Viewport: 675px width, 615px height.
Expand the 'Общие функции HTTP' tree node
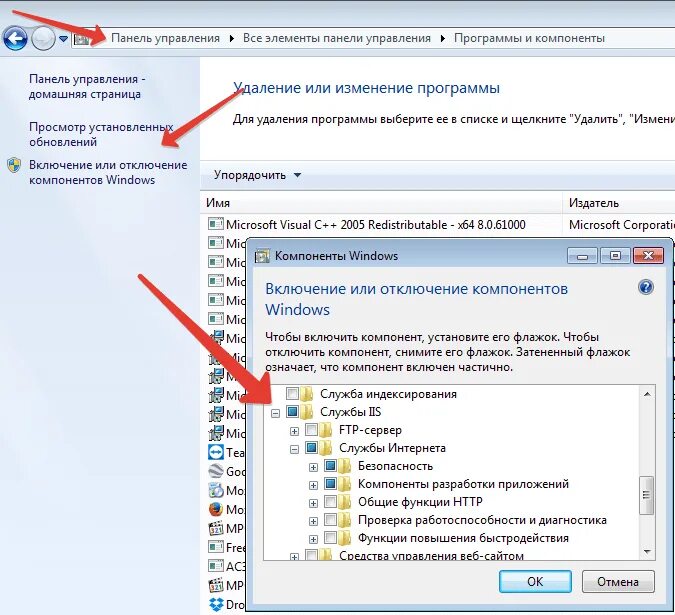[313, 504]
